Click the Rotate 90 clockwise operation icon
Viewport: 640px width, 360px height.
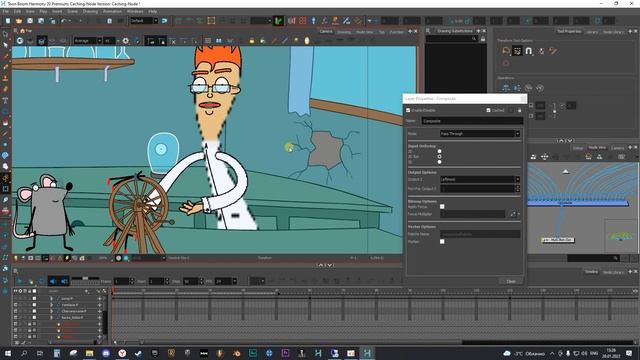pyautogui.click(x=529, y=88)
